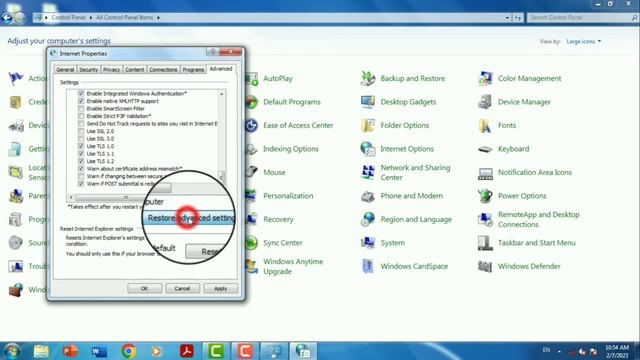Click Cancel in Internet Properties
Image resolution: width=640 pixels, height=360 pixels.
click(x=182, y=289)
